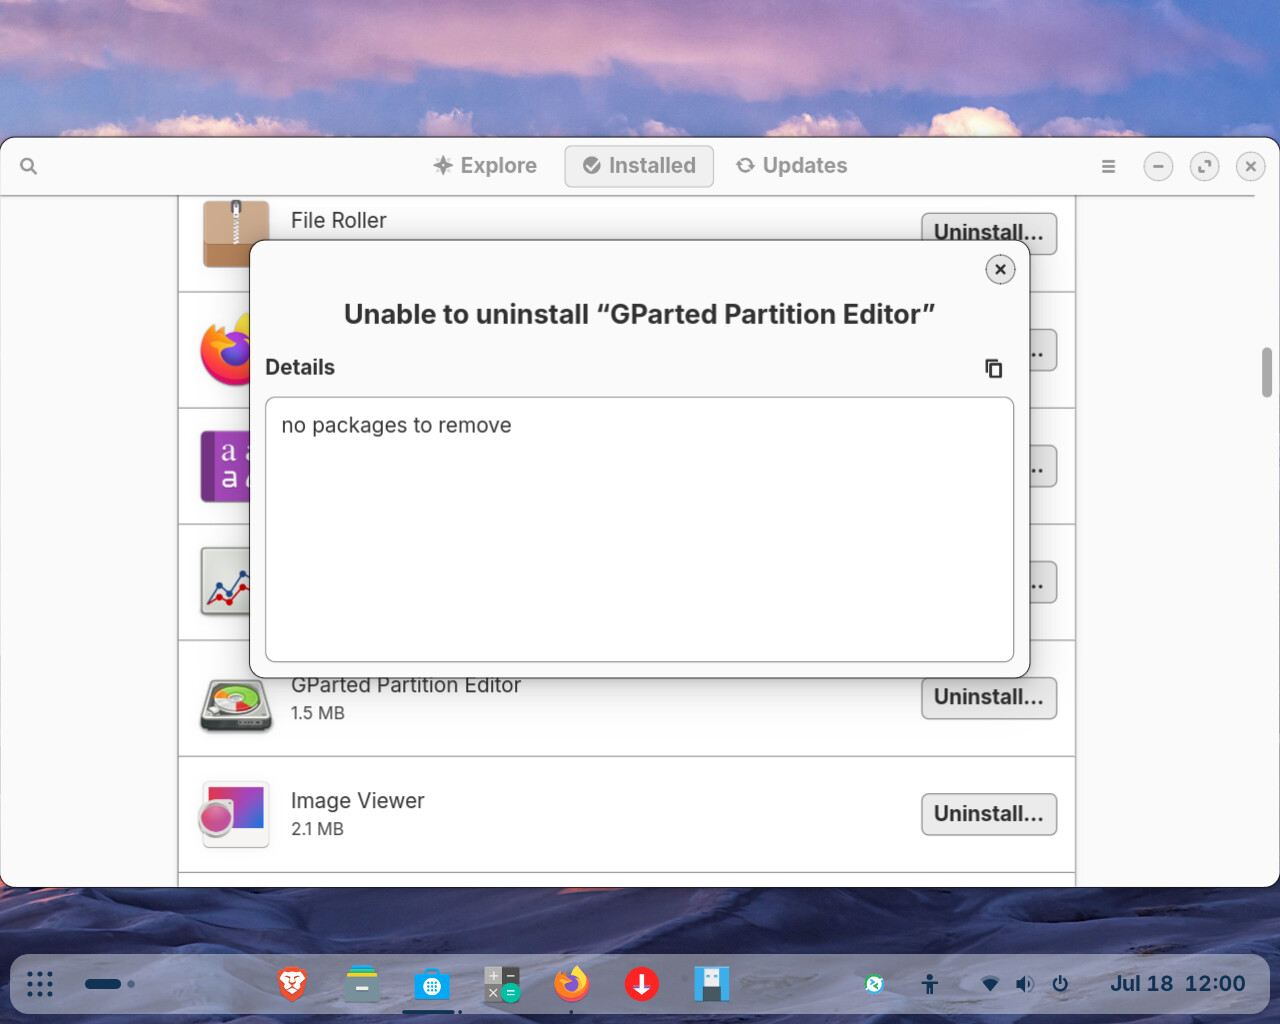This screenshot has height=1024, width=1280.
Task: Select the Installed tab
Action: click(x=639, y=166)
